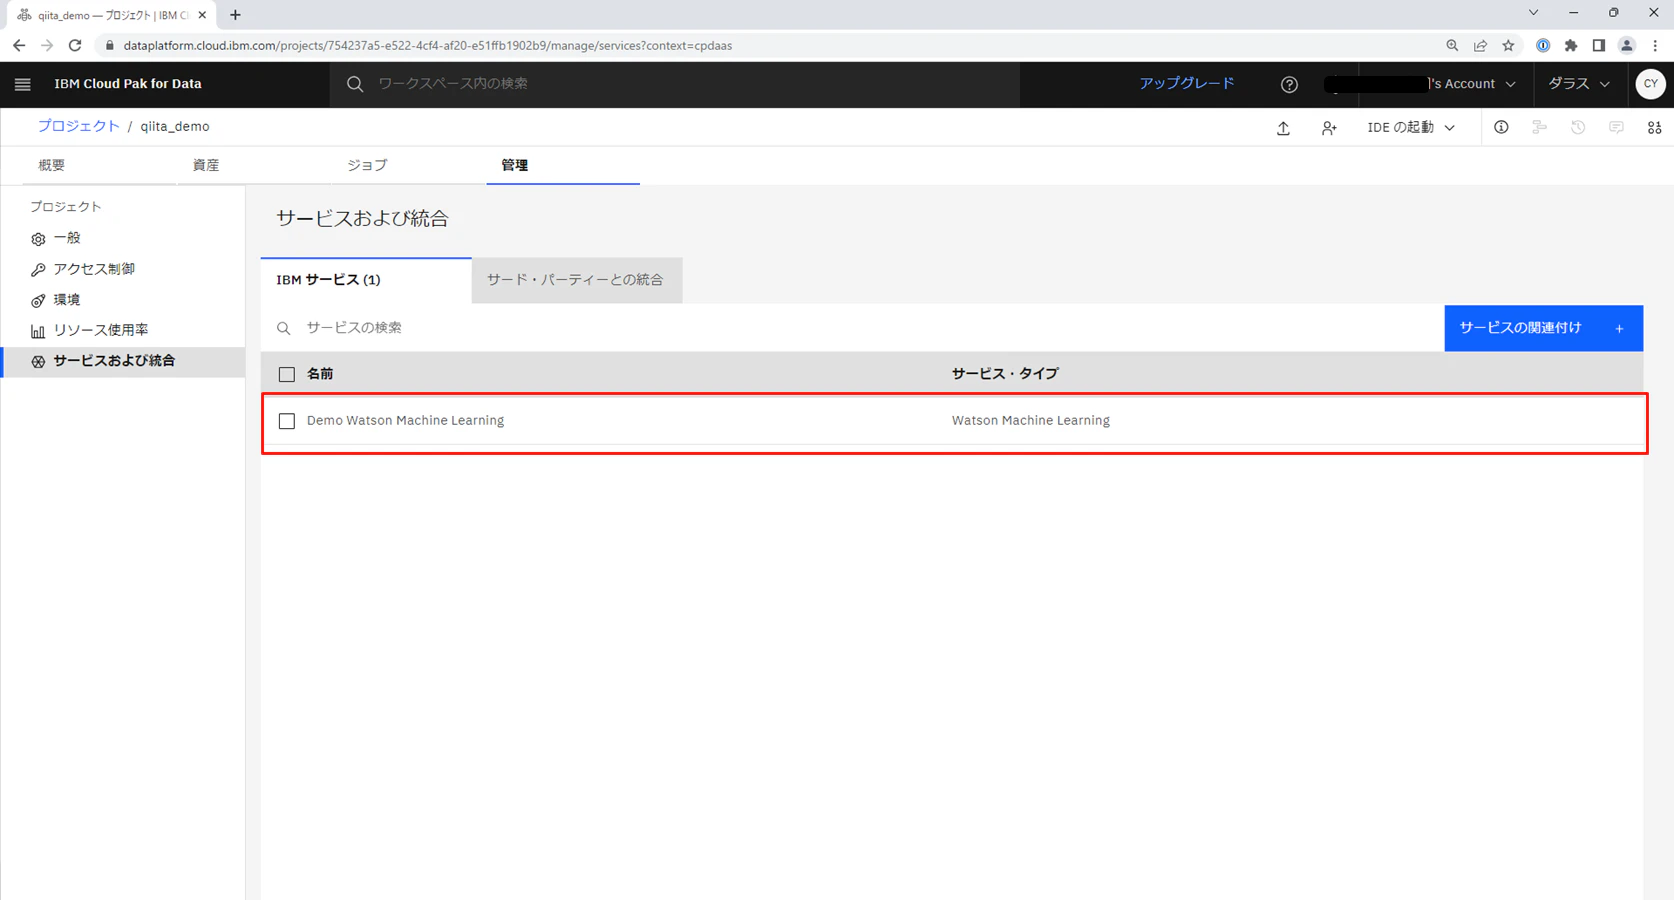Click the export project upload icon
1674x900 pixels.
(1283, 128)
